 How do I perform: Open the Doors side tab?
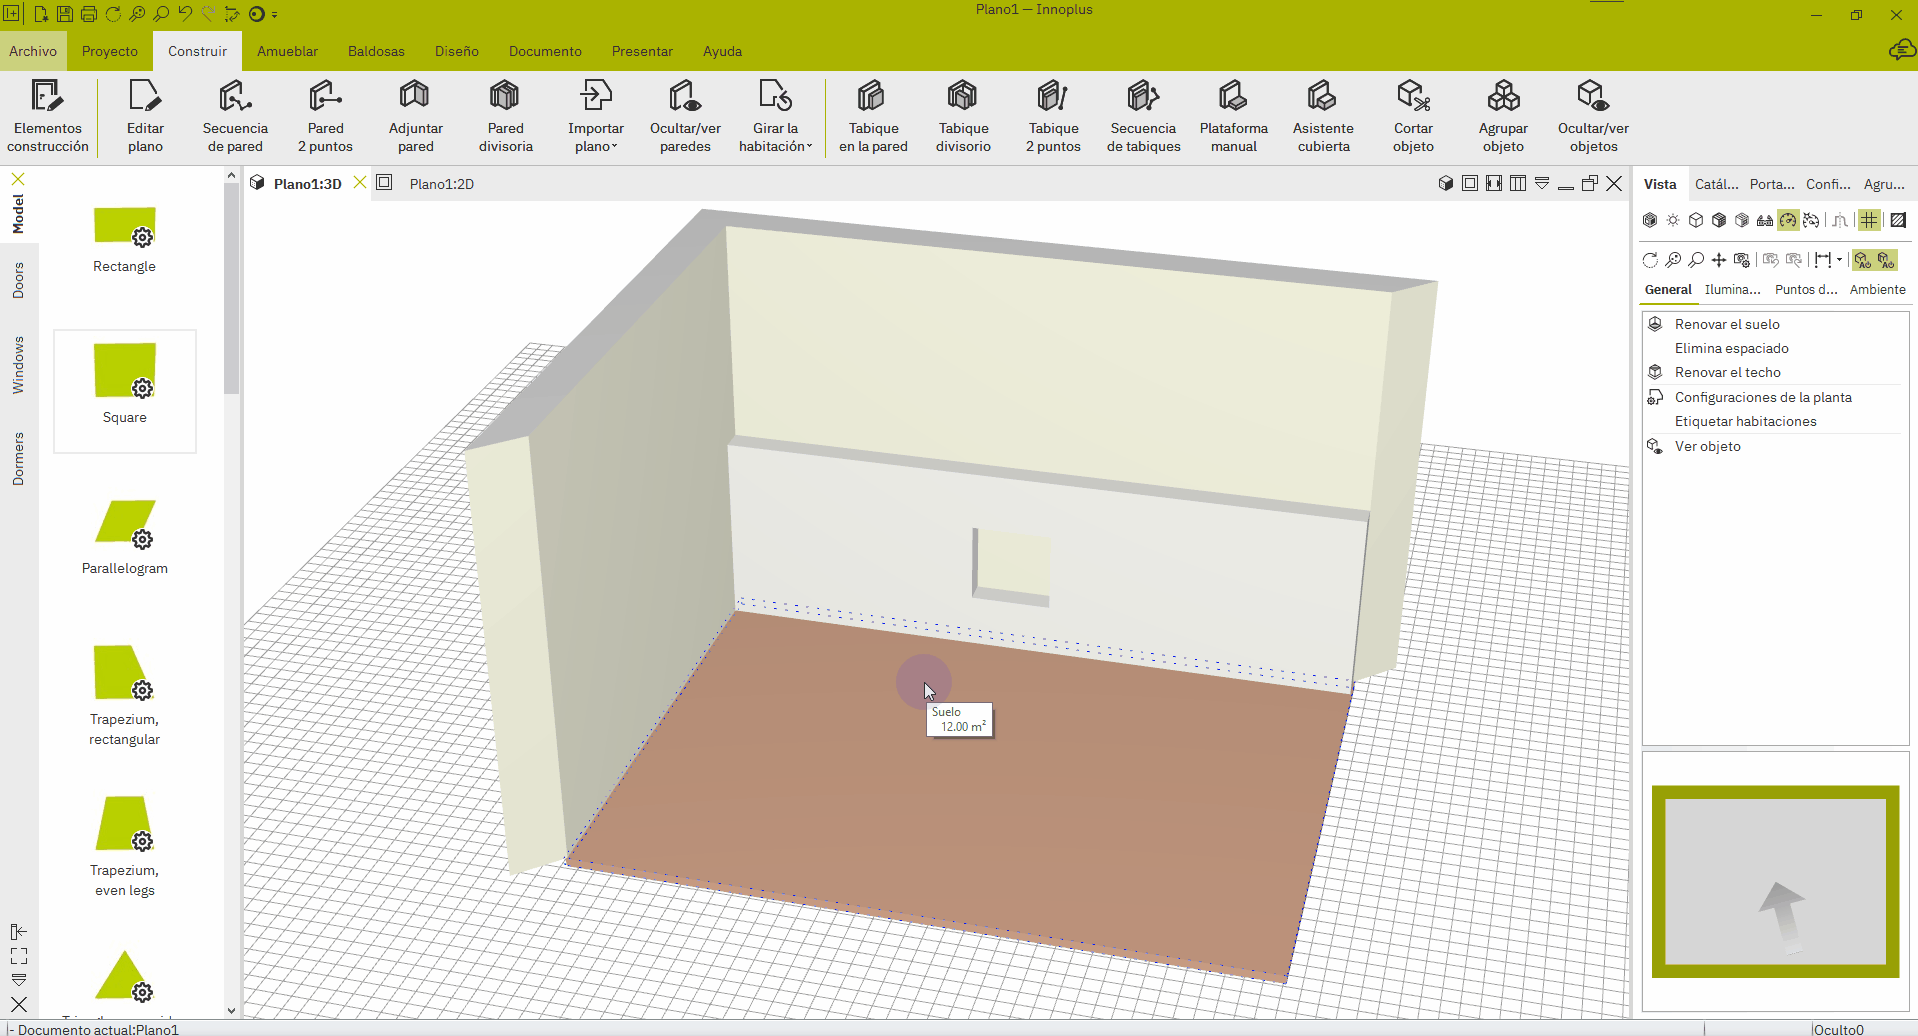click(18, 281)
